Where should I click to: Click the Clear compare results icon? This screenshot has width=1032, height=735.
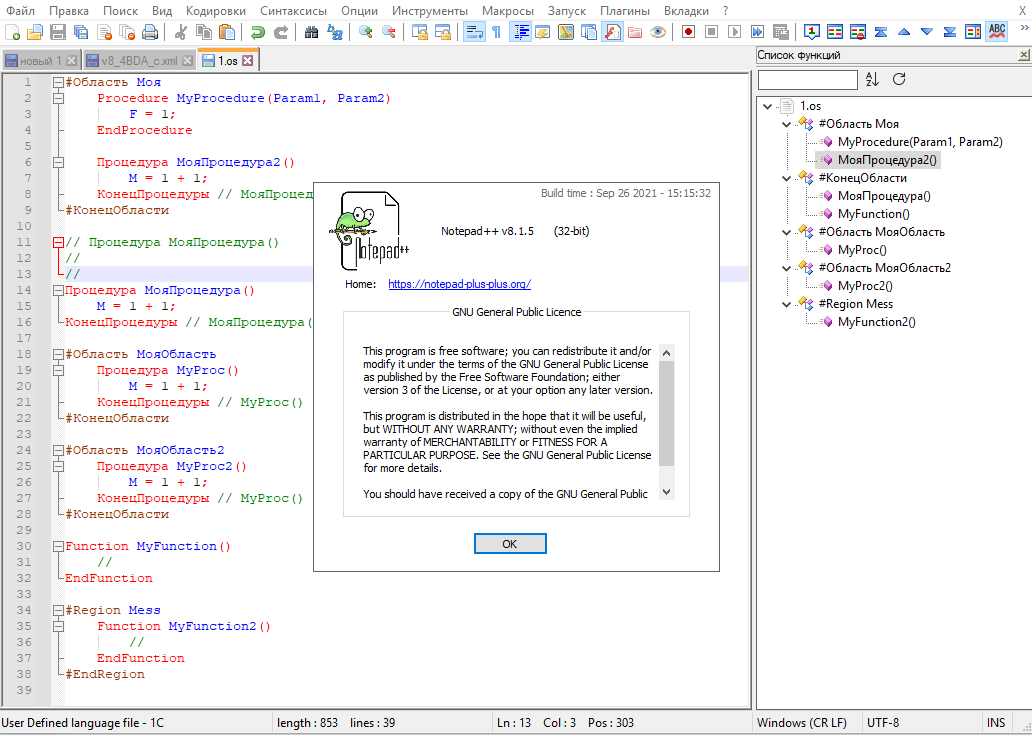[x=858, y=32]
